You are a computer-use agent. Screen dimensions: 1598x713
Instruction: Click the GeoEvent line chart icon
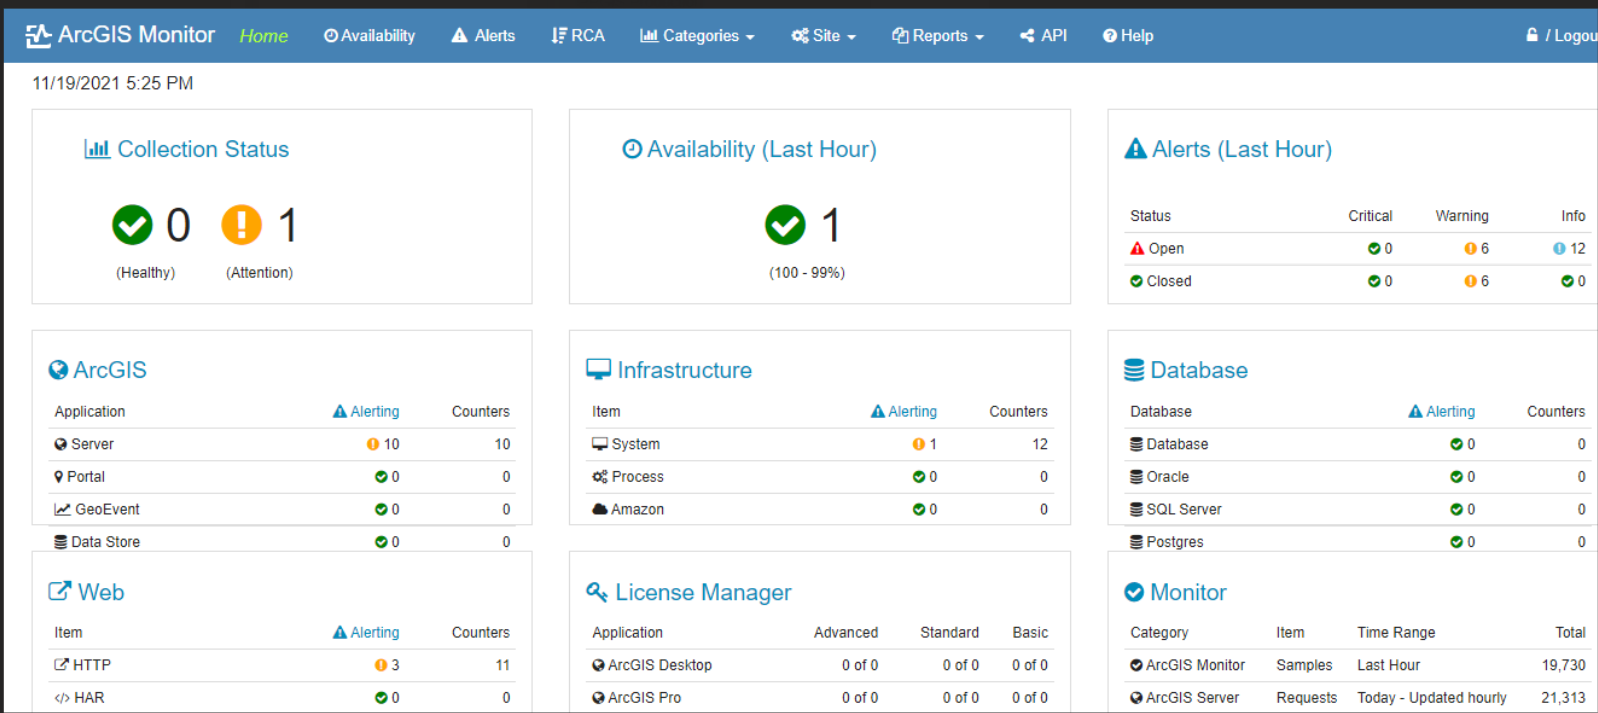(x=62, y=509)
